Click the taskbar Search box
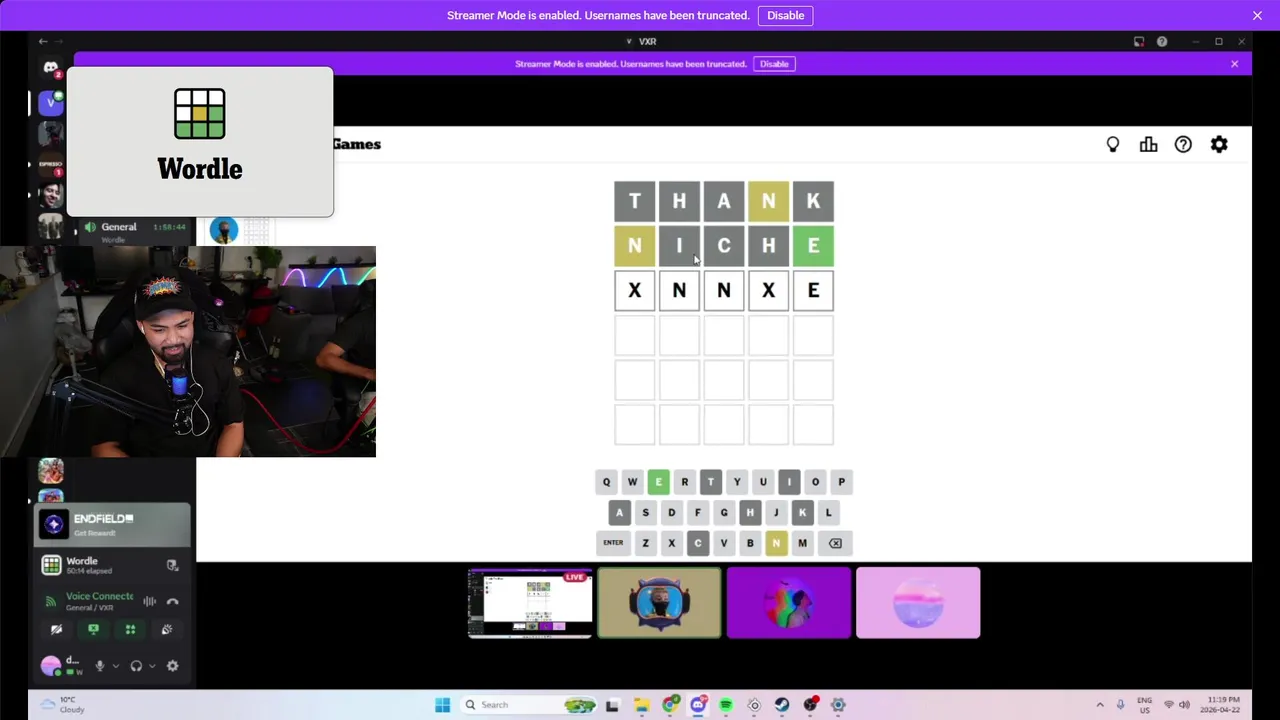 pyautogui.click(x=530, y=705)
